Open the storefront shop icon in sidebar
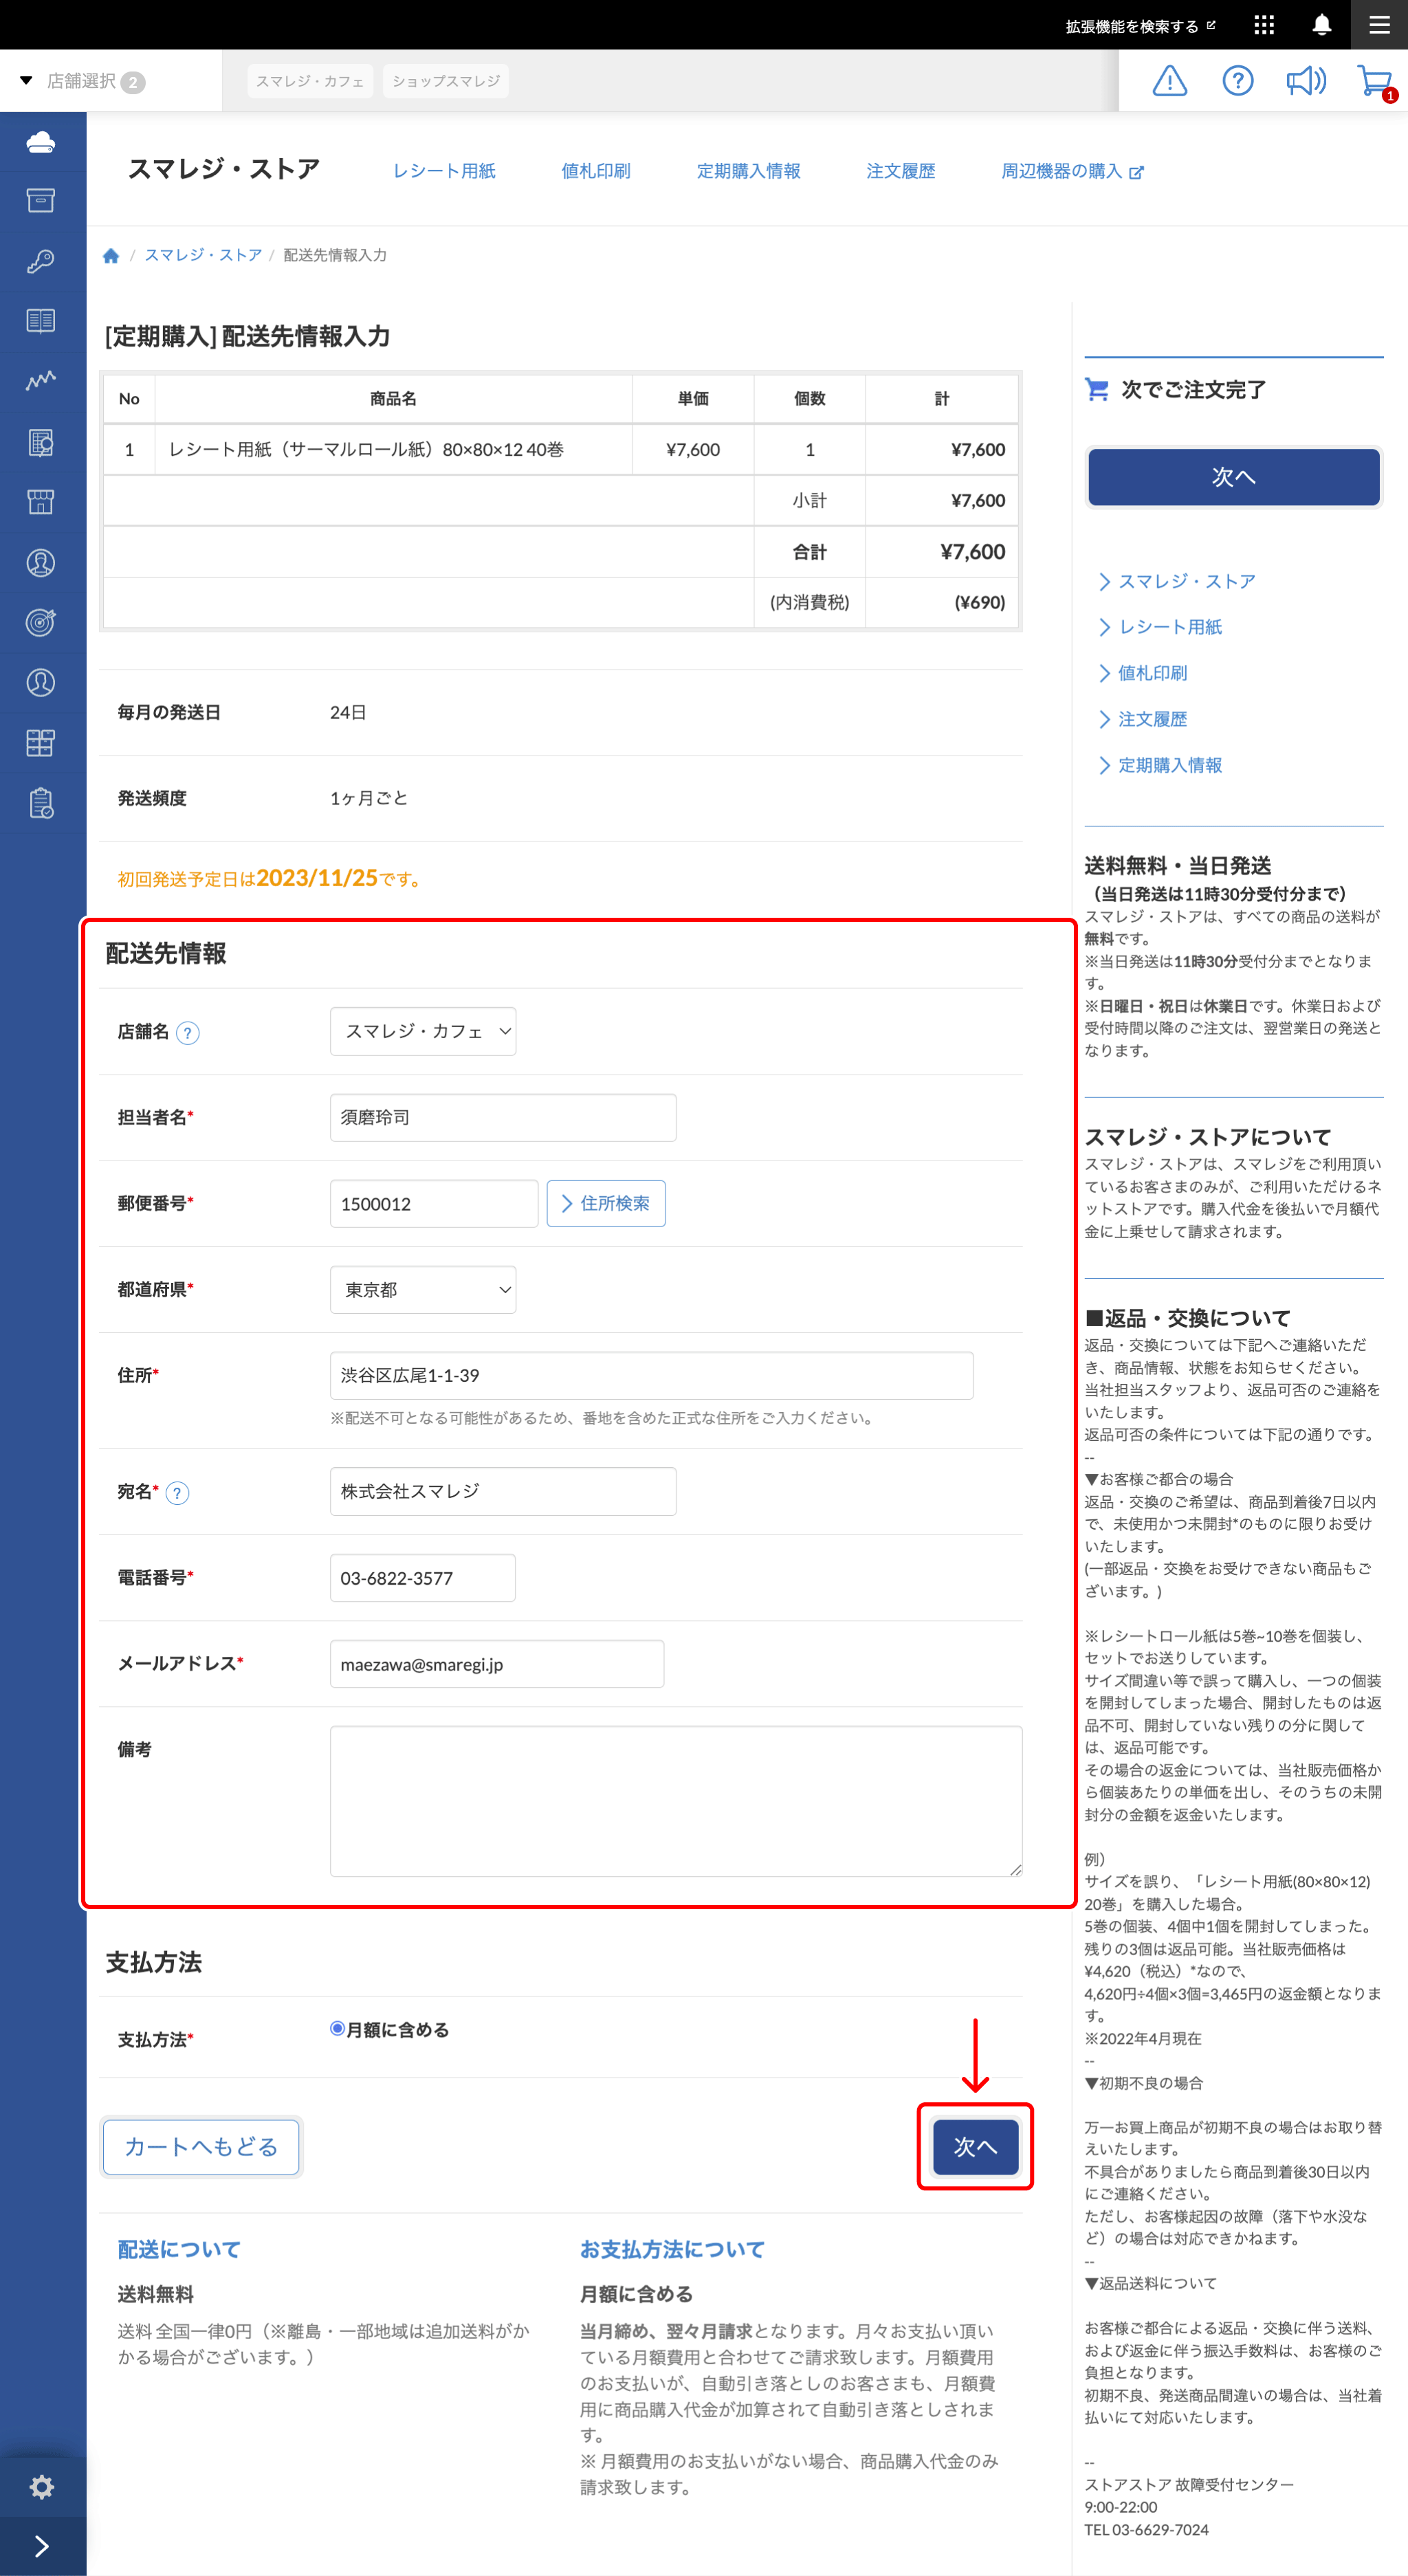Viewport: 1408px width, 2576px height. point(41,502)
